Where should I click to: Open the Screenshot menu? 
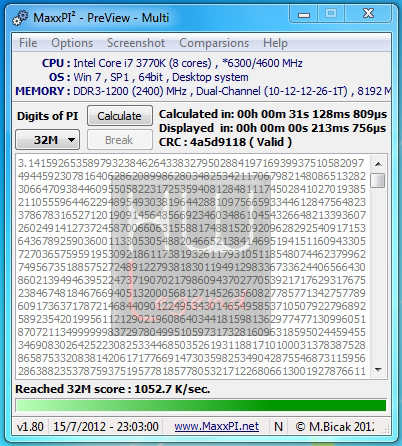click(x=136, y=43)
